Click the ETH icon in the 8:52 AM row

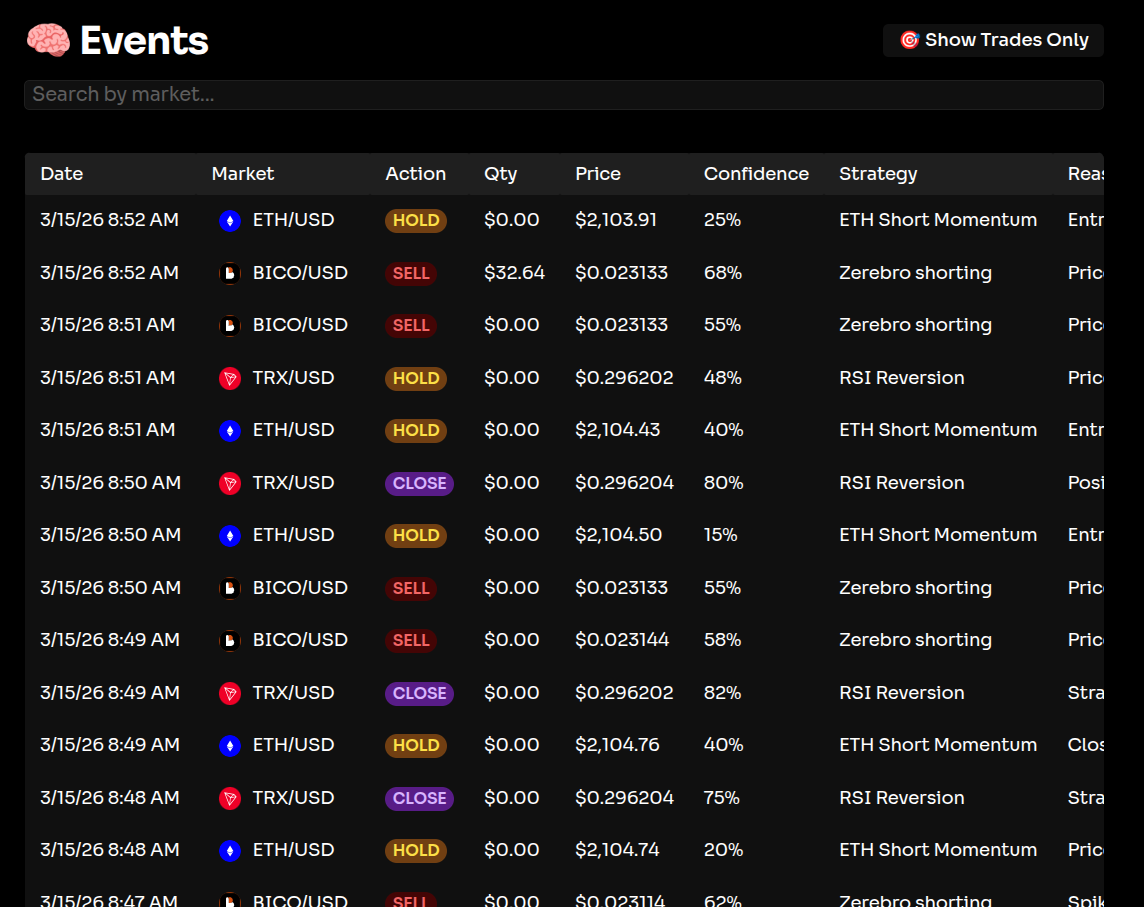coord(230,221)
